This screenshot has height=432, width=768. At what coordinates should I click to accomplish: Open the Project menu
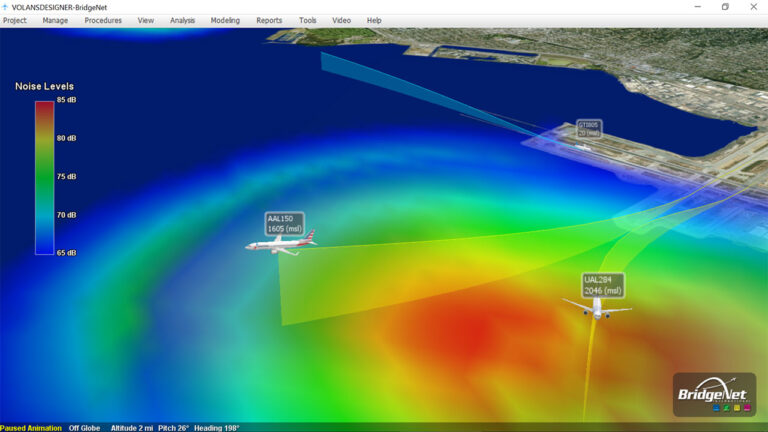15,20
